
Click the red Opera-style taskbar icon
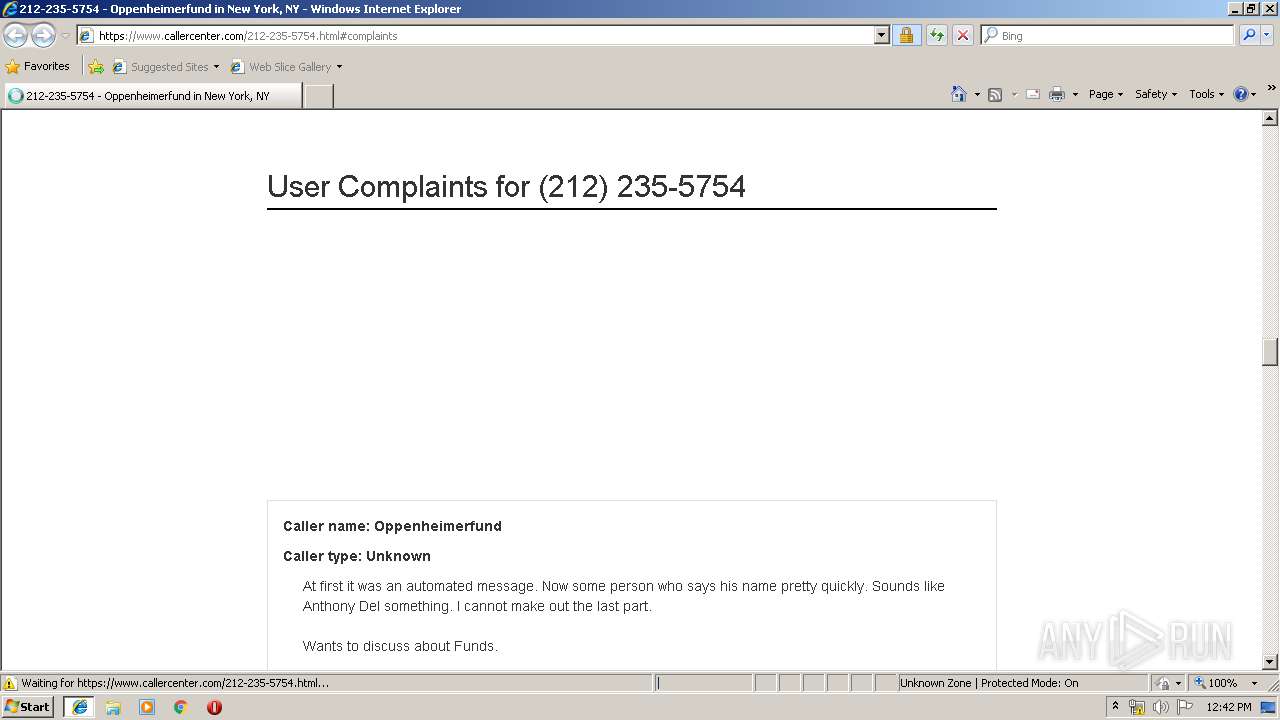click(214, 707)
